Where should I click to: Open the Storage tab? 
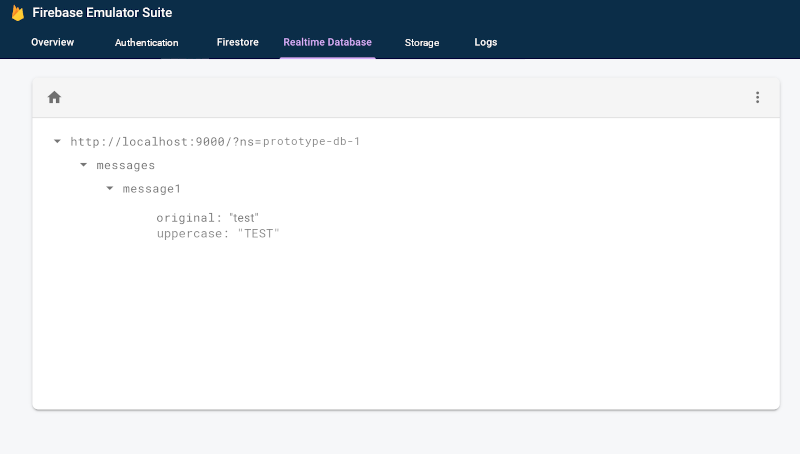(x=421, y=43)
